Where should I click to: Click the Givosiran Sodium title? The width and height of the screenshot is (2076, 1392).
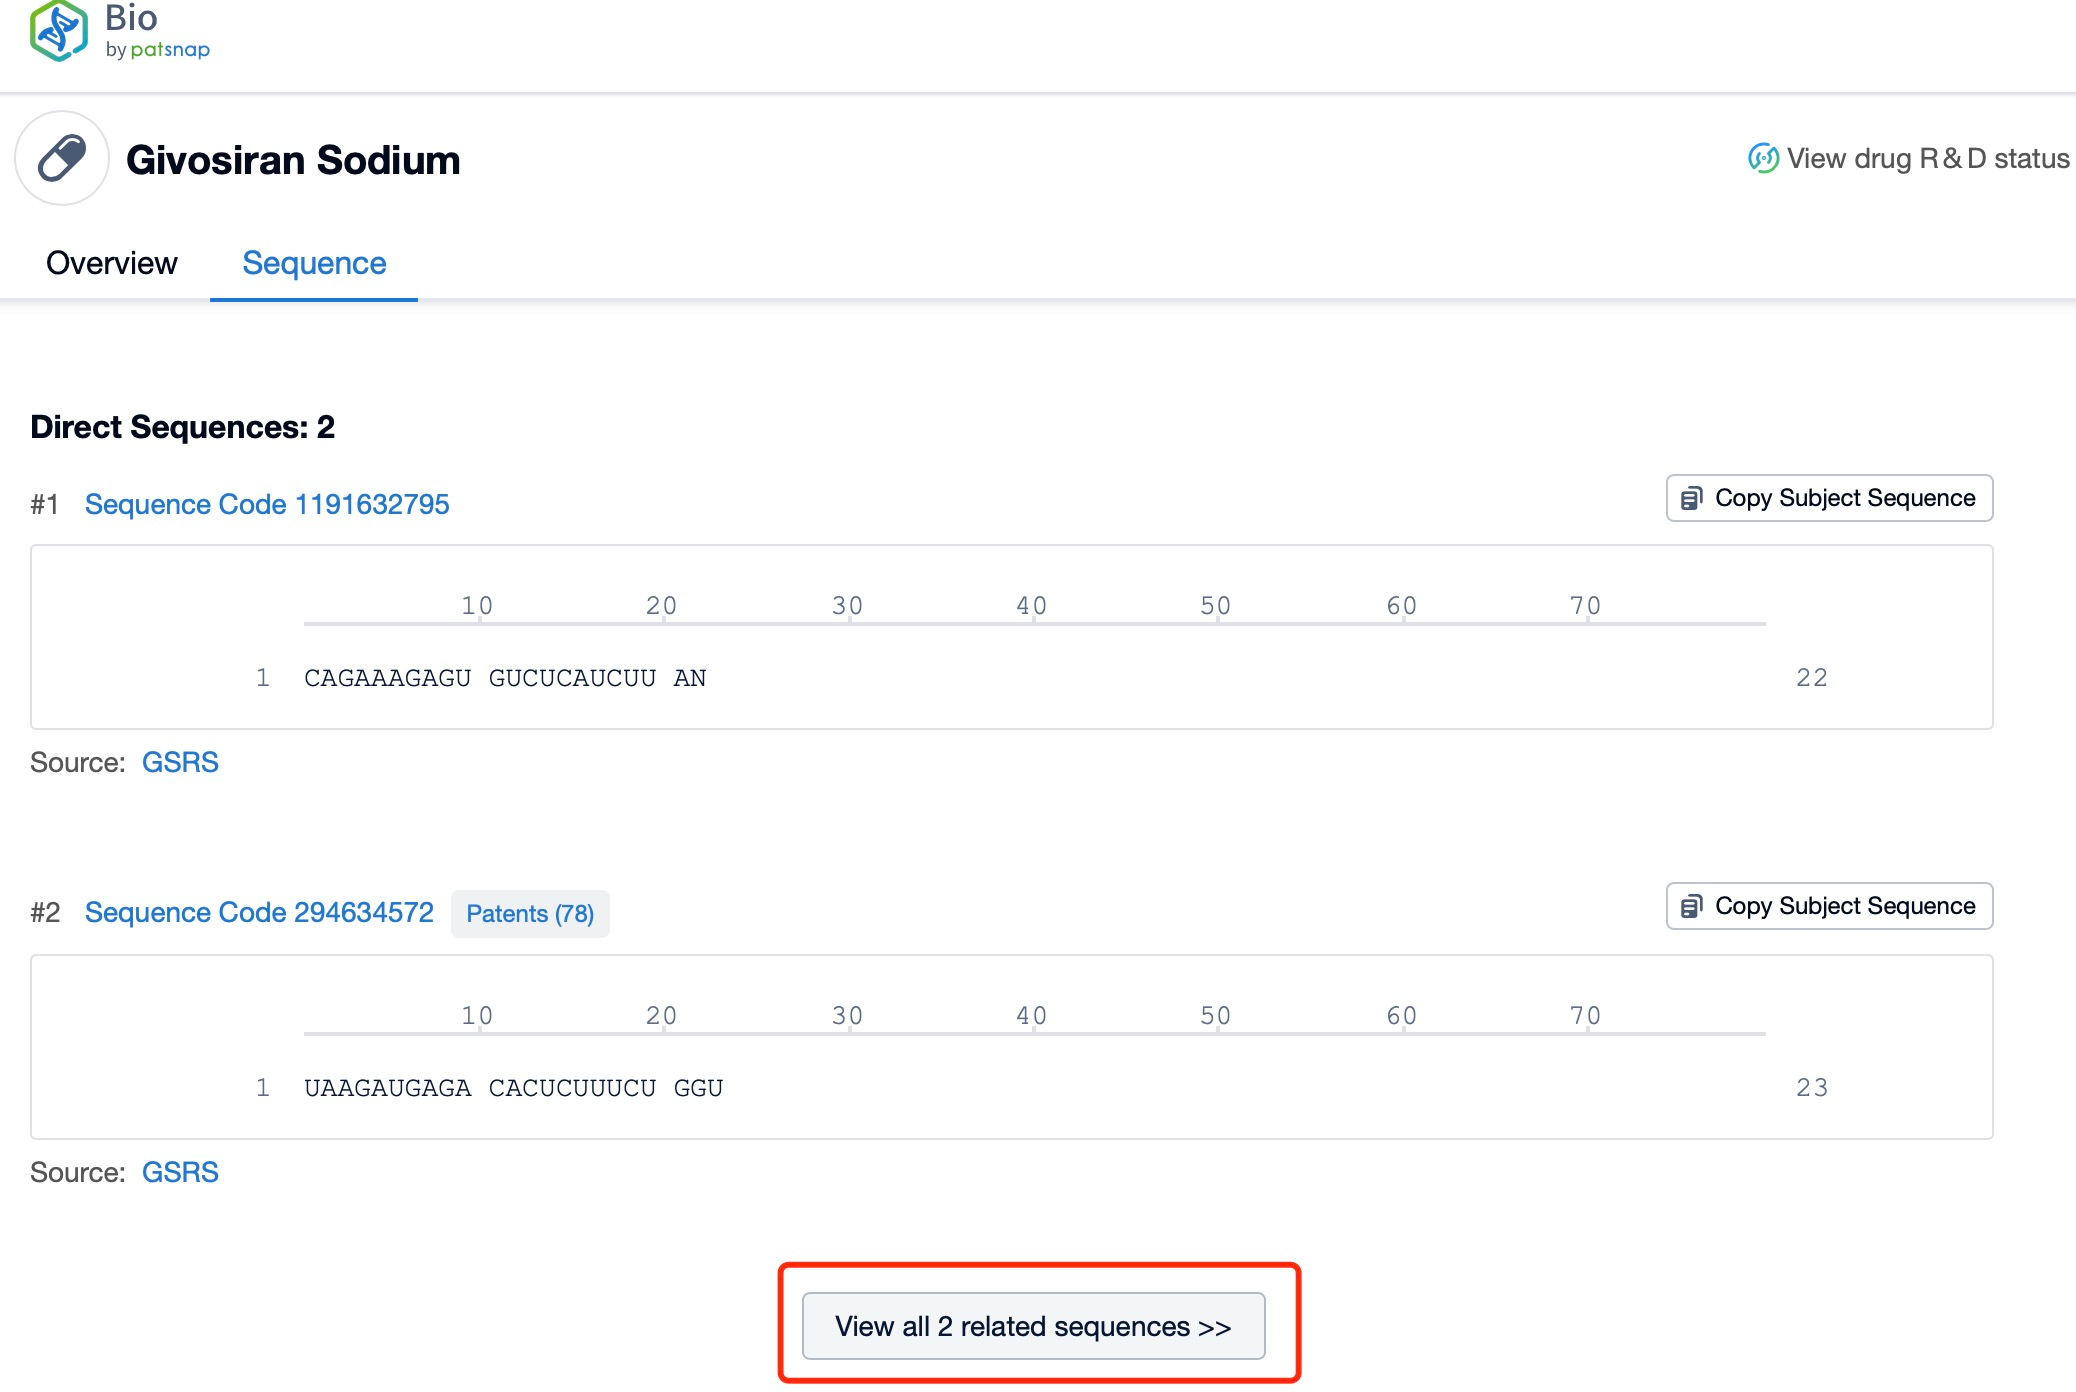pos(293,160)
